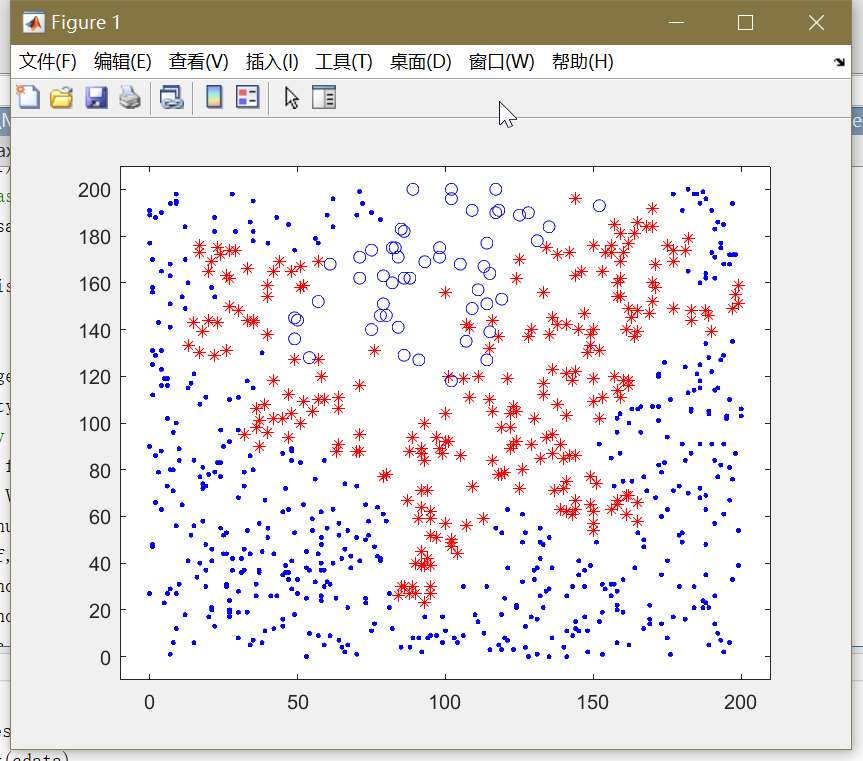This screenshot has width=863, height=761.
Task: Open the 工具(T) menu
Action: point(344,62)
